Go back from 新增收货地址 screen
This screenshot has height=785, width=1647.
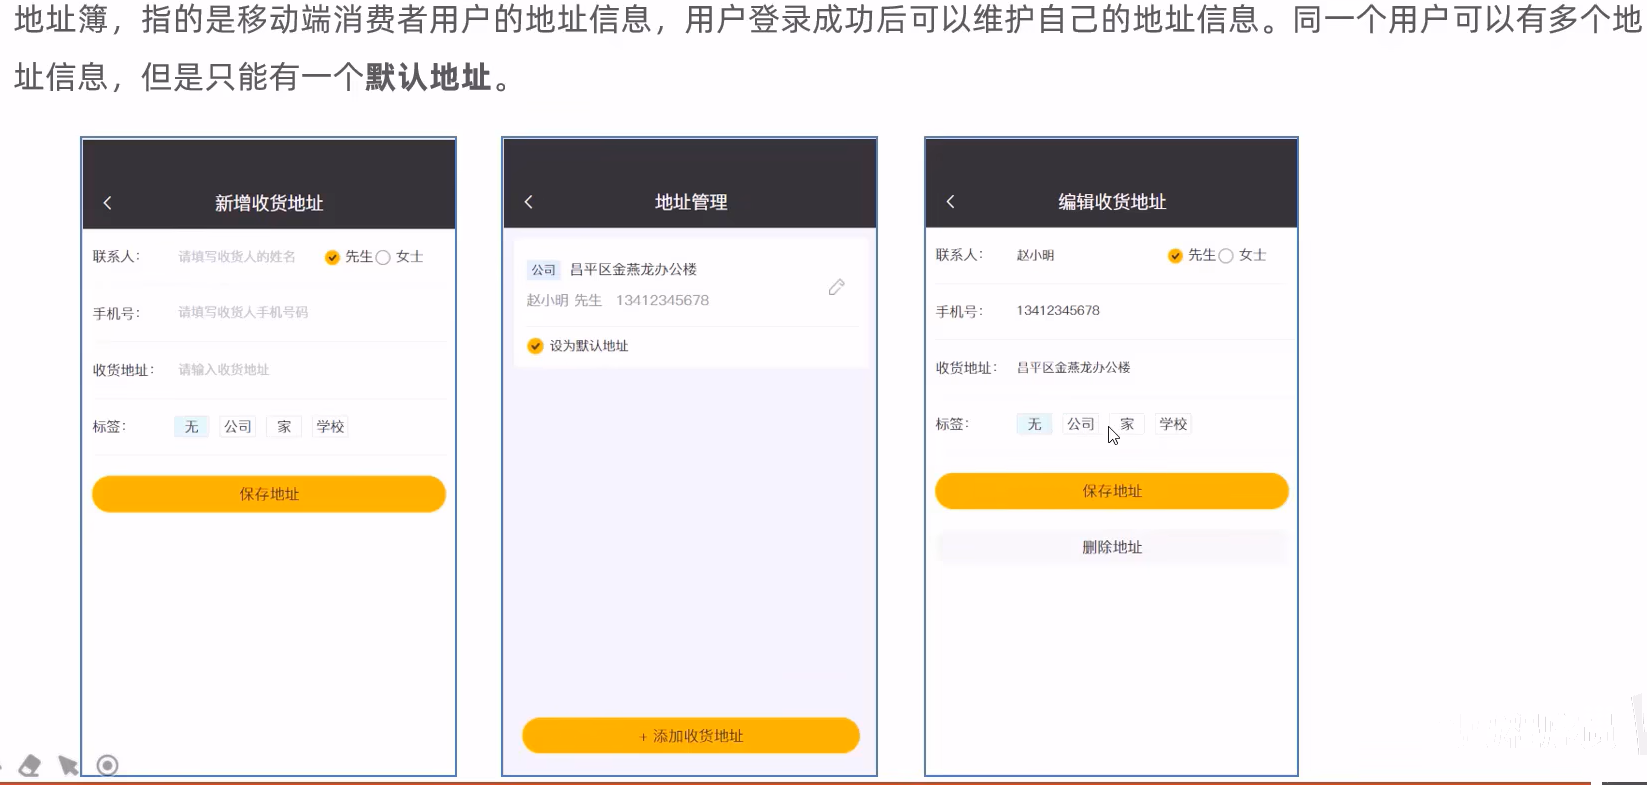[x=107, y=203]
